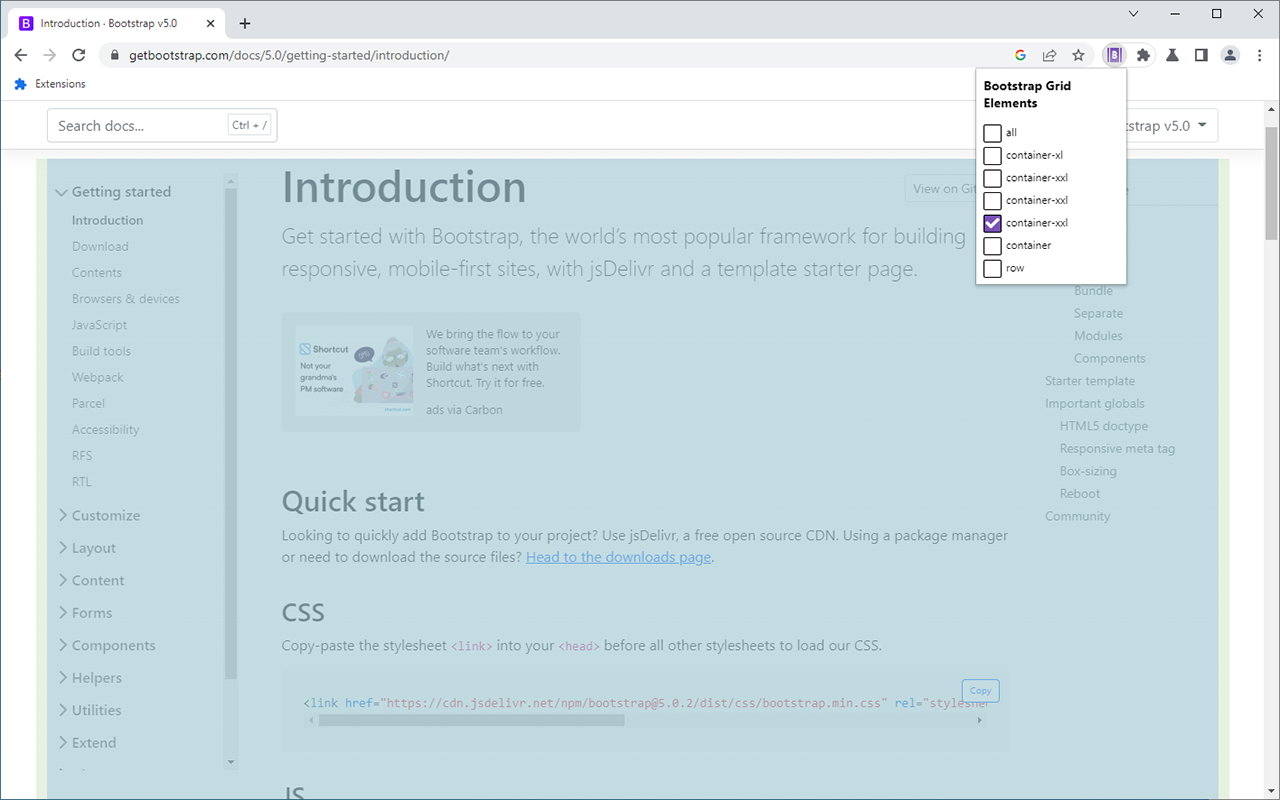Check the second container-xxl checkbox
Screen dimensions: 1280x800
pyautogui.click(x=992, y=200)
